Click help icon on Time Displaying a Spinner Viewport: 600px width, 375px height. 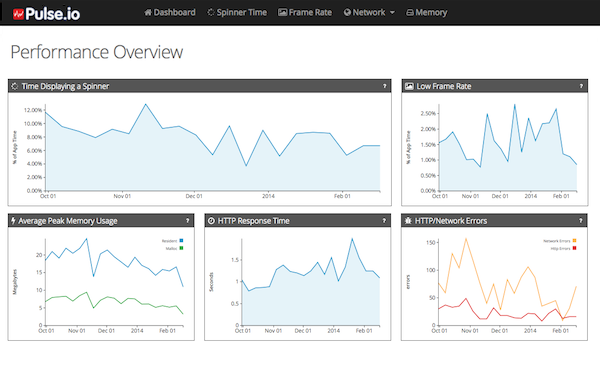[385, 86]
